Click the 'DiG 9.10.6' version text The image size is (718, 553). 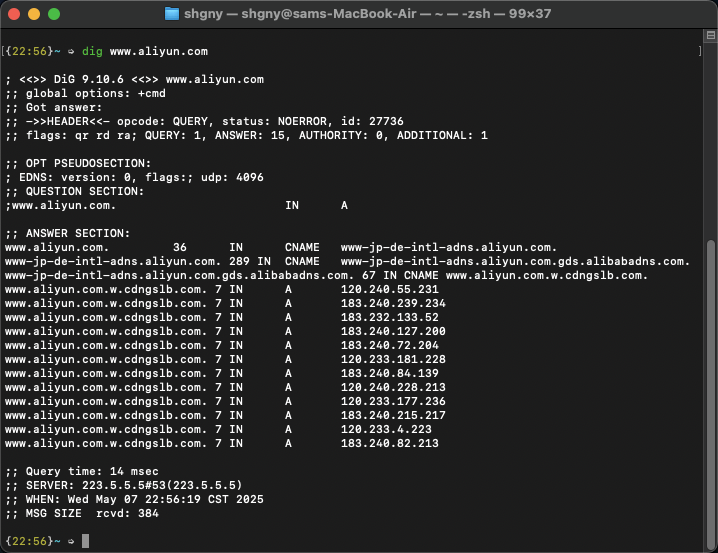[x=89, y=79]
